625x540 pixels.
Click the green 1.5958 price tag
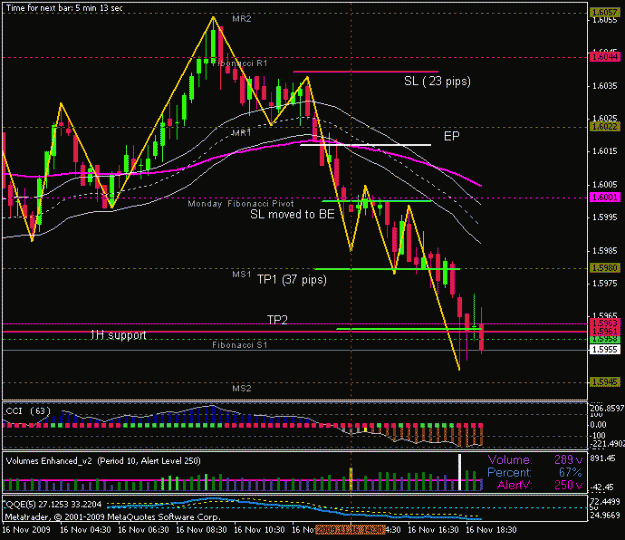(605, 340)
